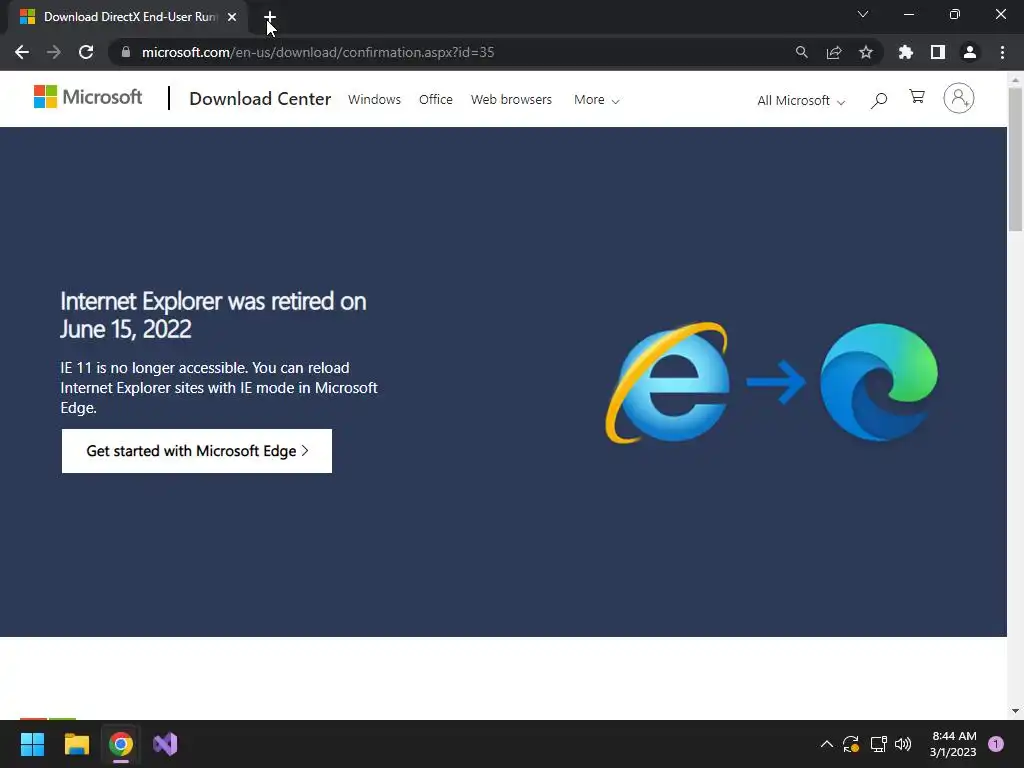Select the Download DirectX End-User tab

[129, 17]
